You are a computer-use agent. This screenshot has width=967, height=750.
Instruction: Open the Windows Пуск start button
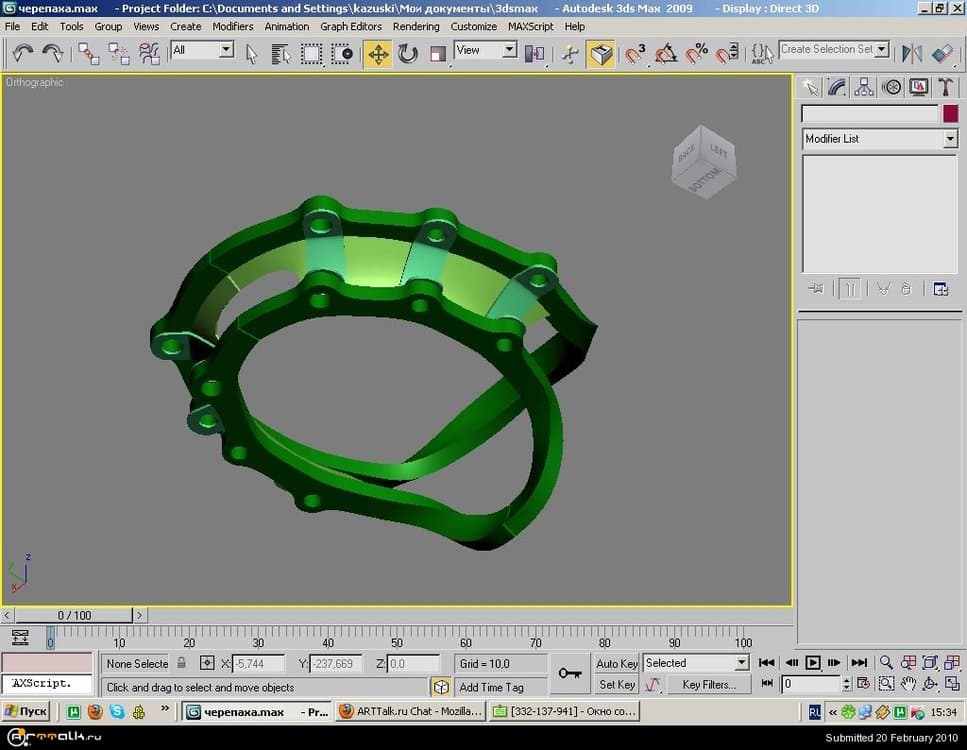click(x=25, y=711)
